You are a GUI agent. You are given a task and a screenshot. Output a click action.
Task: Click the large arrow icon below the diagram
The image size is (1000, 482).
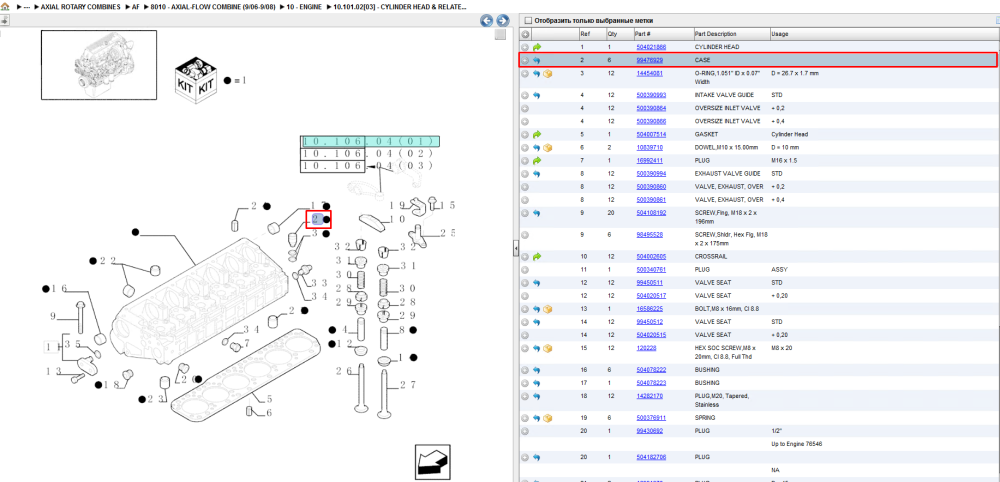point(432,463)
